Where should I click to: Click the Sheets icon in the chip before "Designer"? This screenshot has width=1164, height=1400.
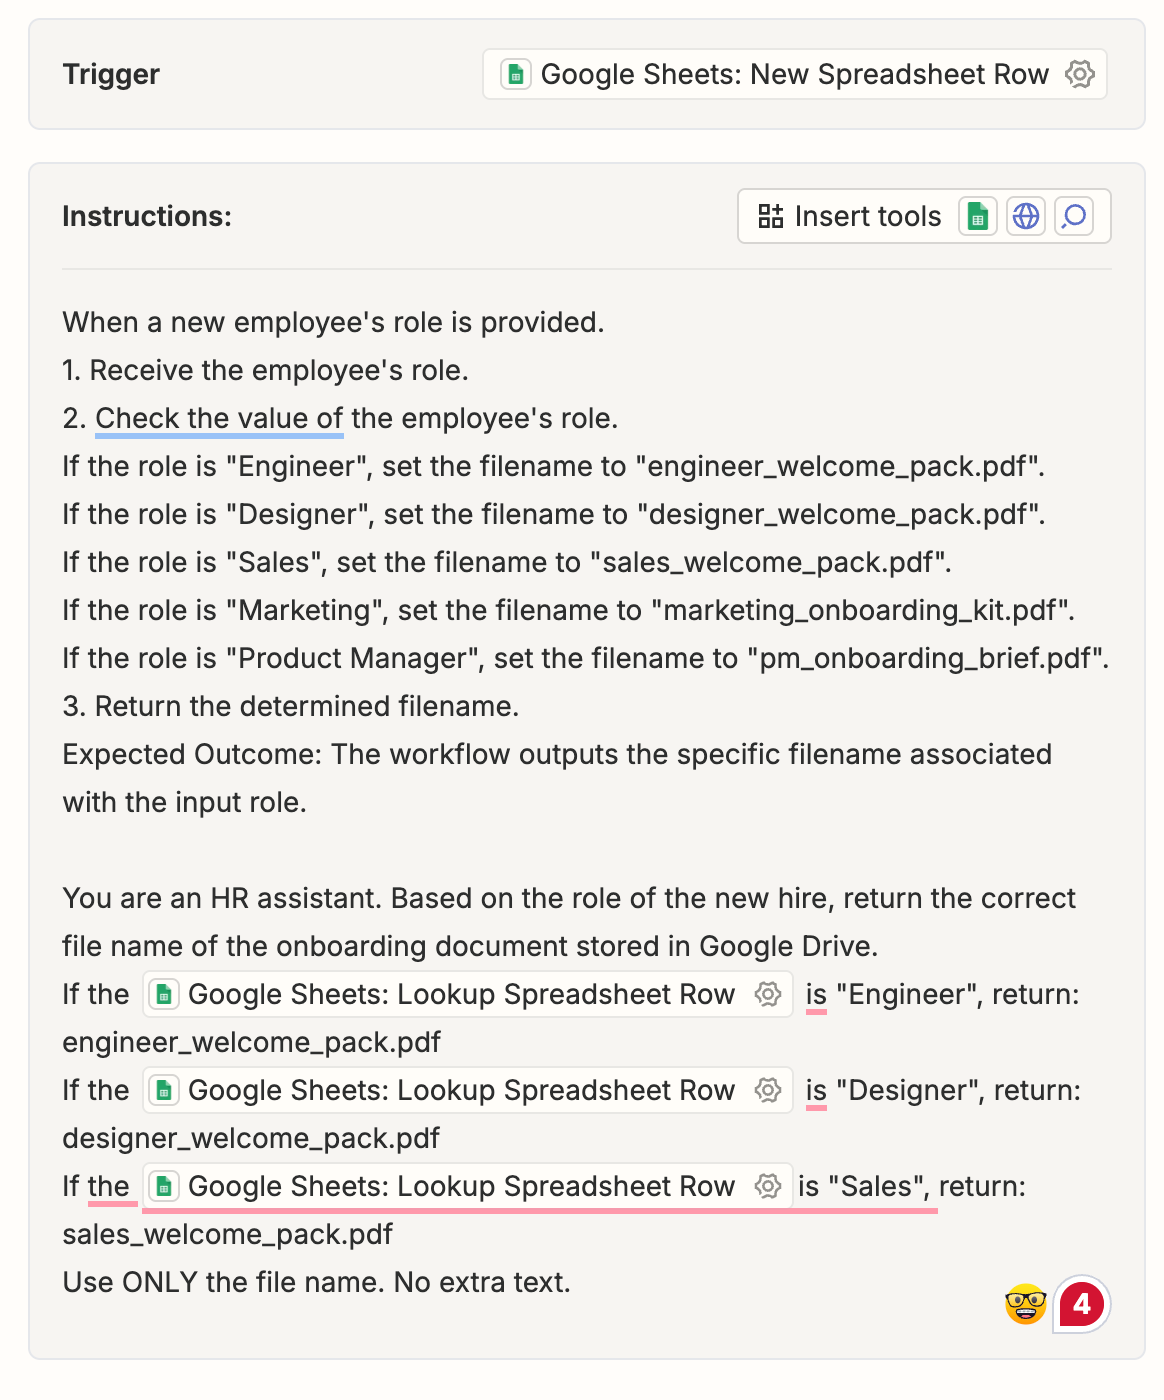point(164,1090)
